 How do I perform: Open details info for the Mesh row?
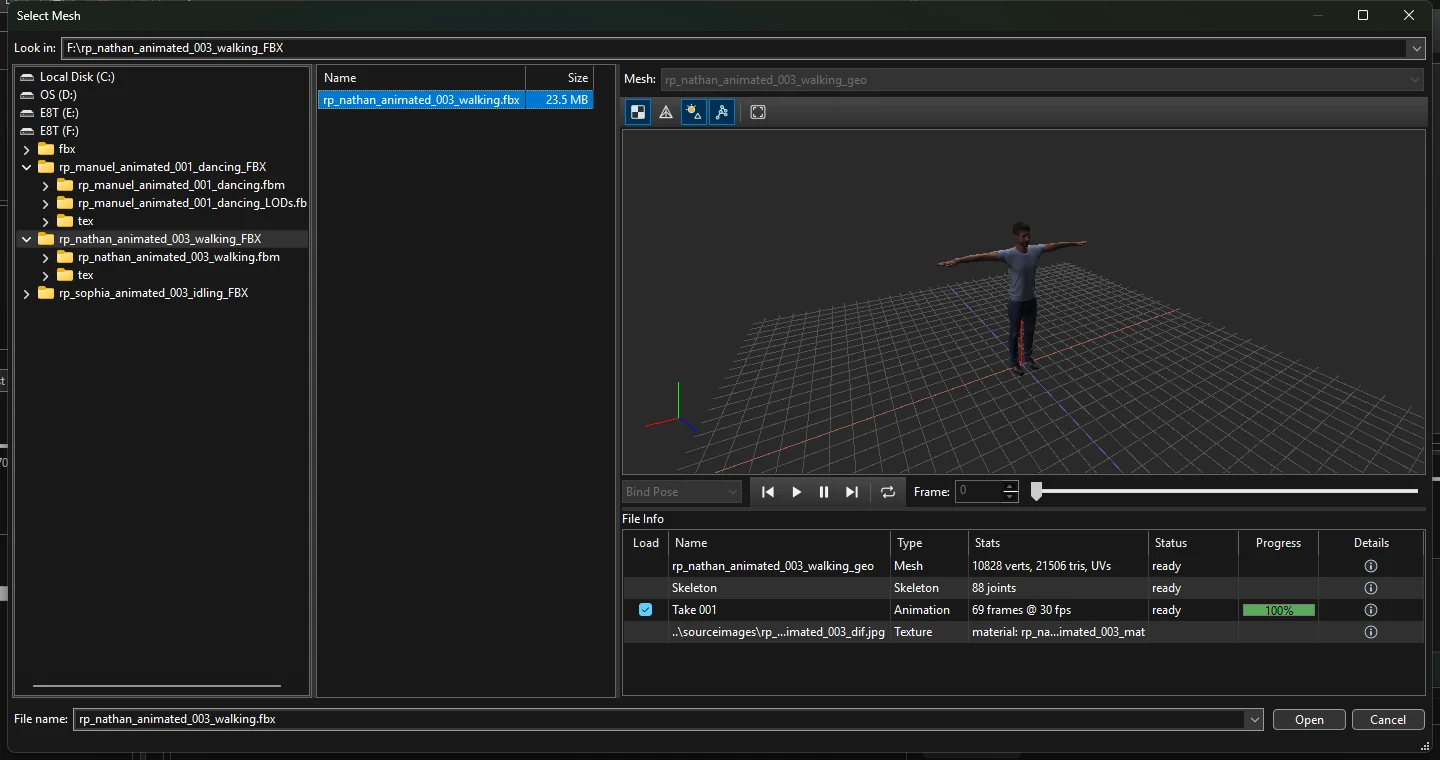click(x=1371, y=566)
